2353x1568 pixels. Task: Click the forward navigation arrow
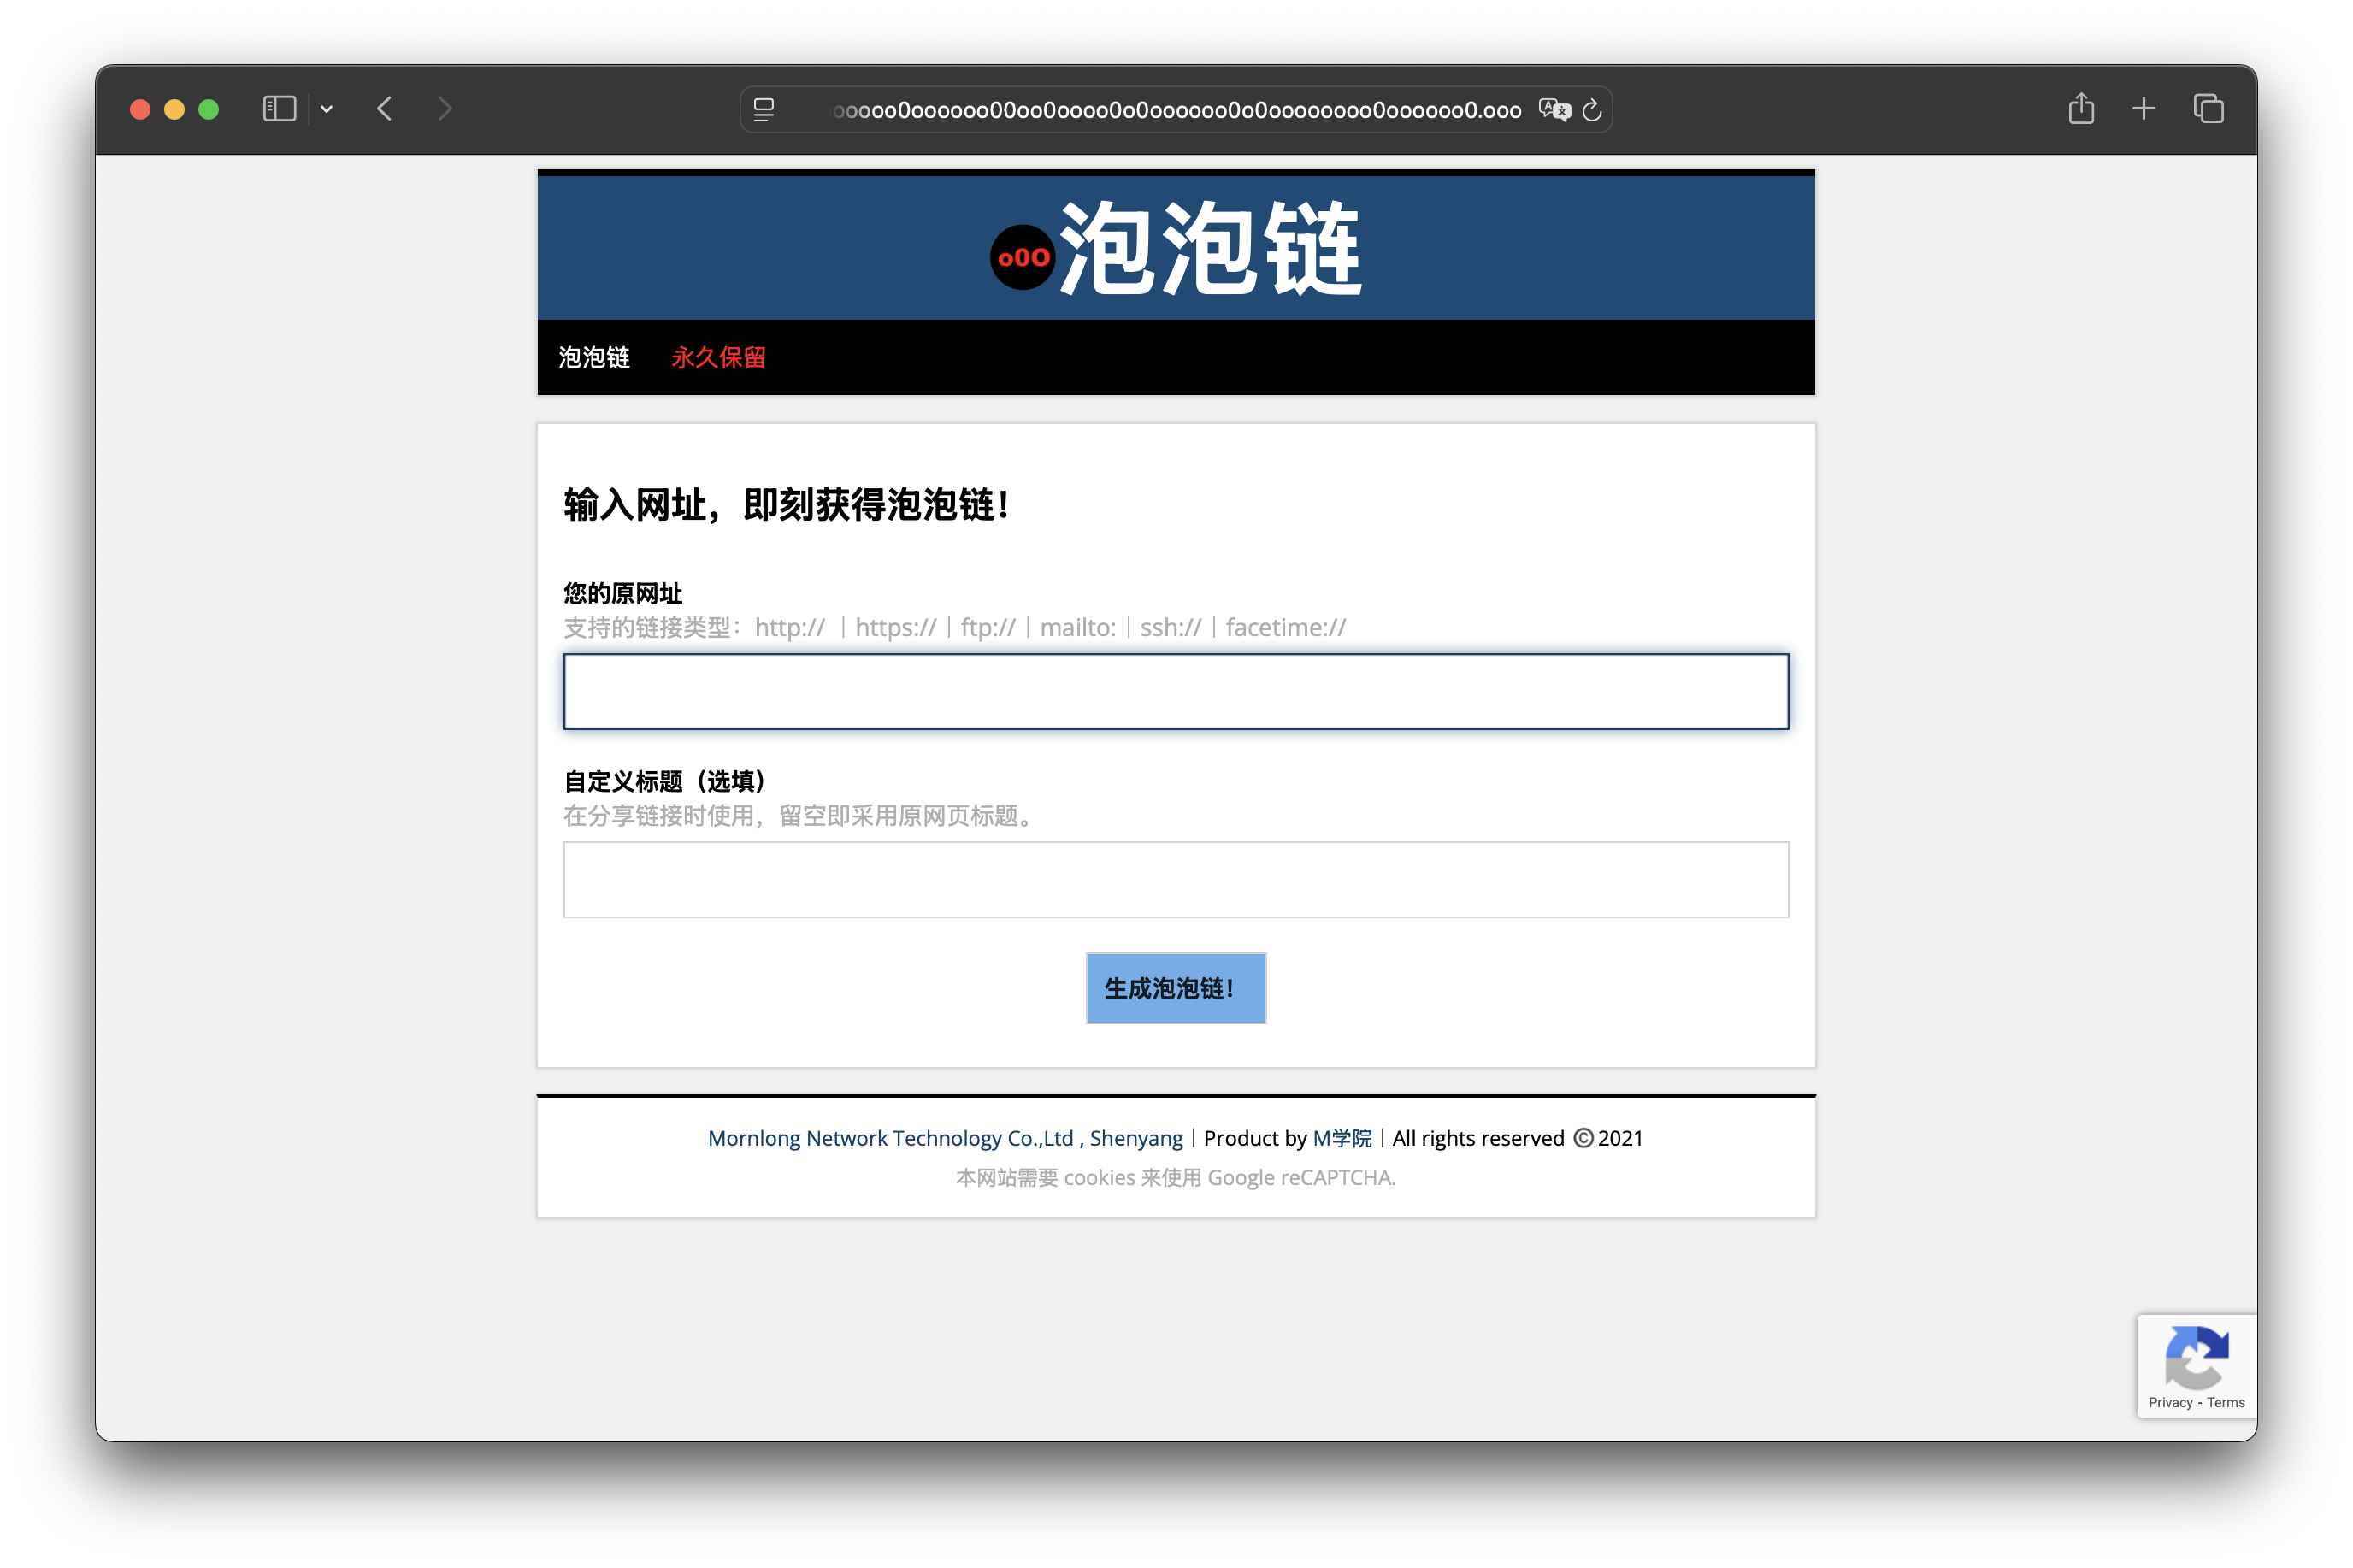click(445, 109)
